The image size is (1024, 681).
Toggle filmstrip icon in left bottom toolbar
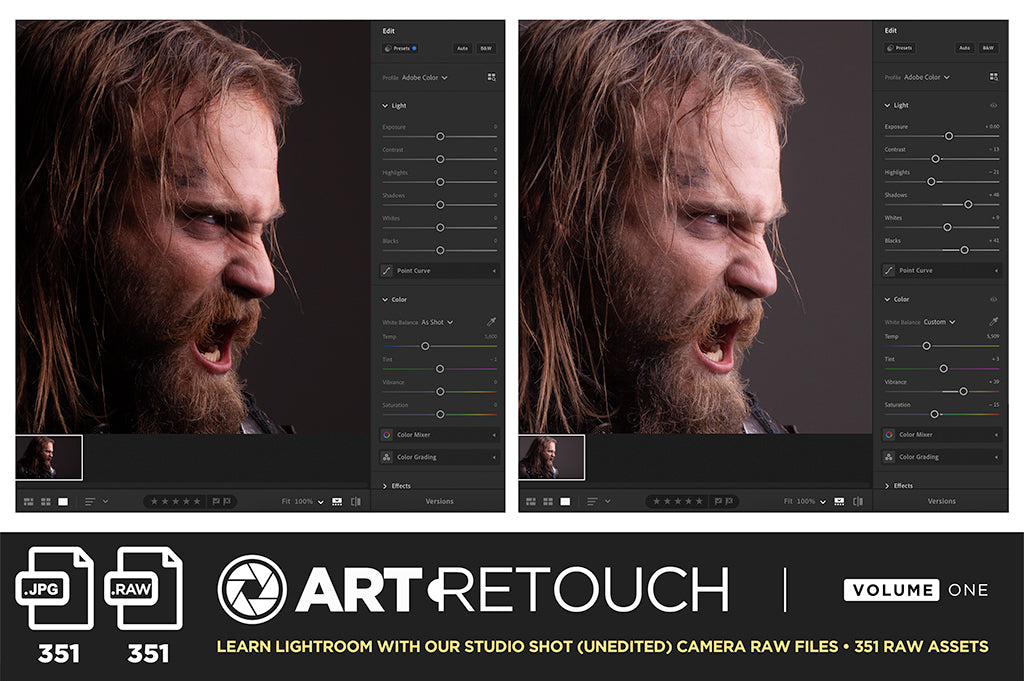click(x=337, y=501)
